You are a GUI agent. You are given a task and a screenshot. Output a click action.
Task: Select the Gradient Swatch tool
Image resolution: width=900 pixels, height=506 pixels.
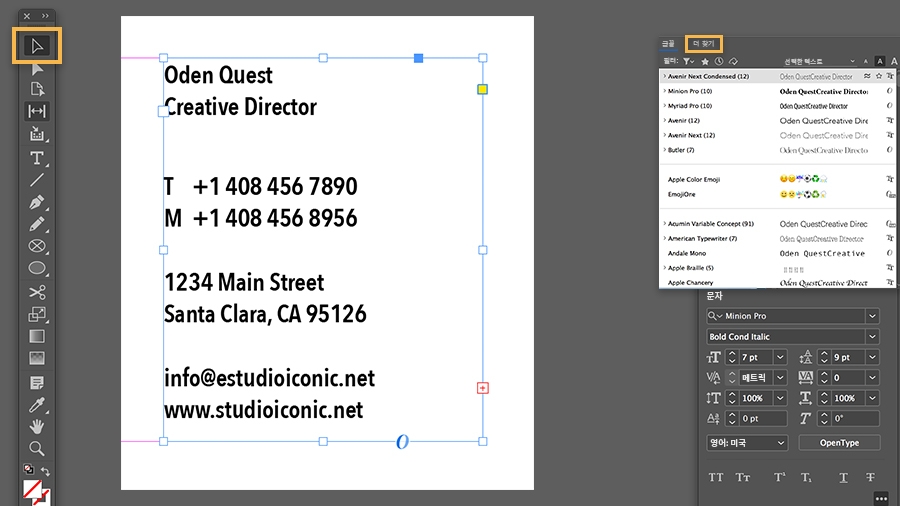[37, 336]
